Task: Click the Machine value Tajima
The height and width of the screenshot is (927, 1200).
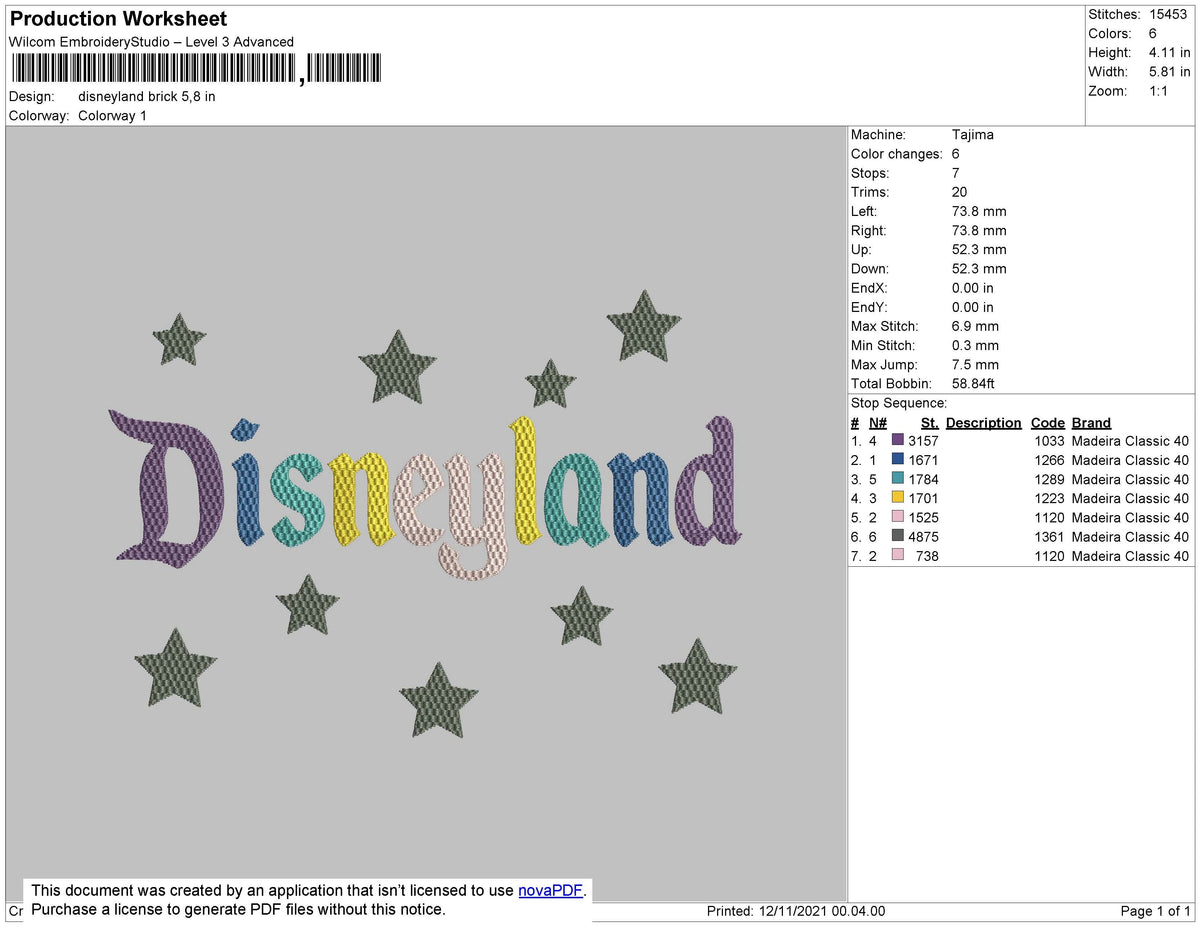Action: (973, 135)
